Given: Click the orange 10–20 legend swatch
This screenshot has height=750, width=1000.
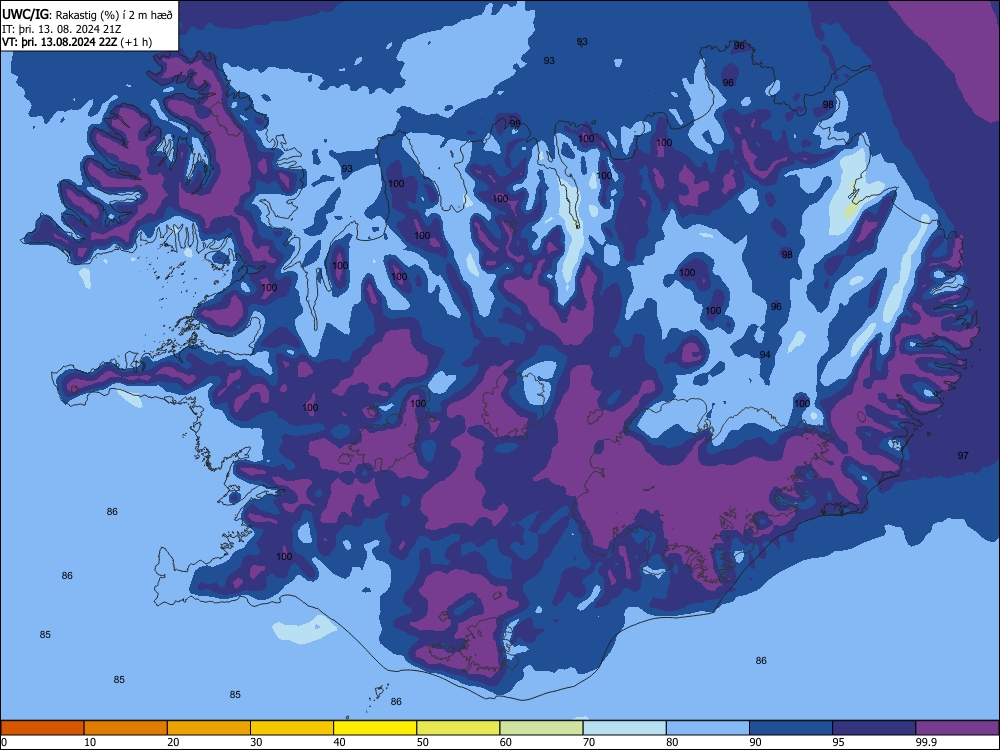Looking at the screenshot, I should [126, 728].
